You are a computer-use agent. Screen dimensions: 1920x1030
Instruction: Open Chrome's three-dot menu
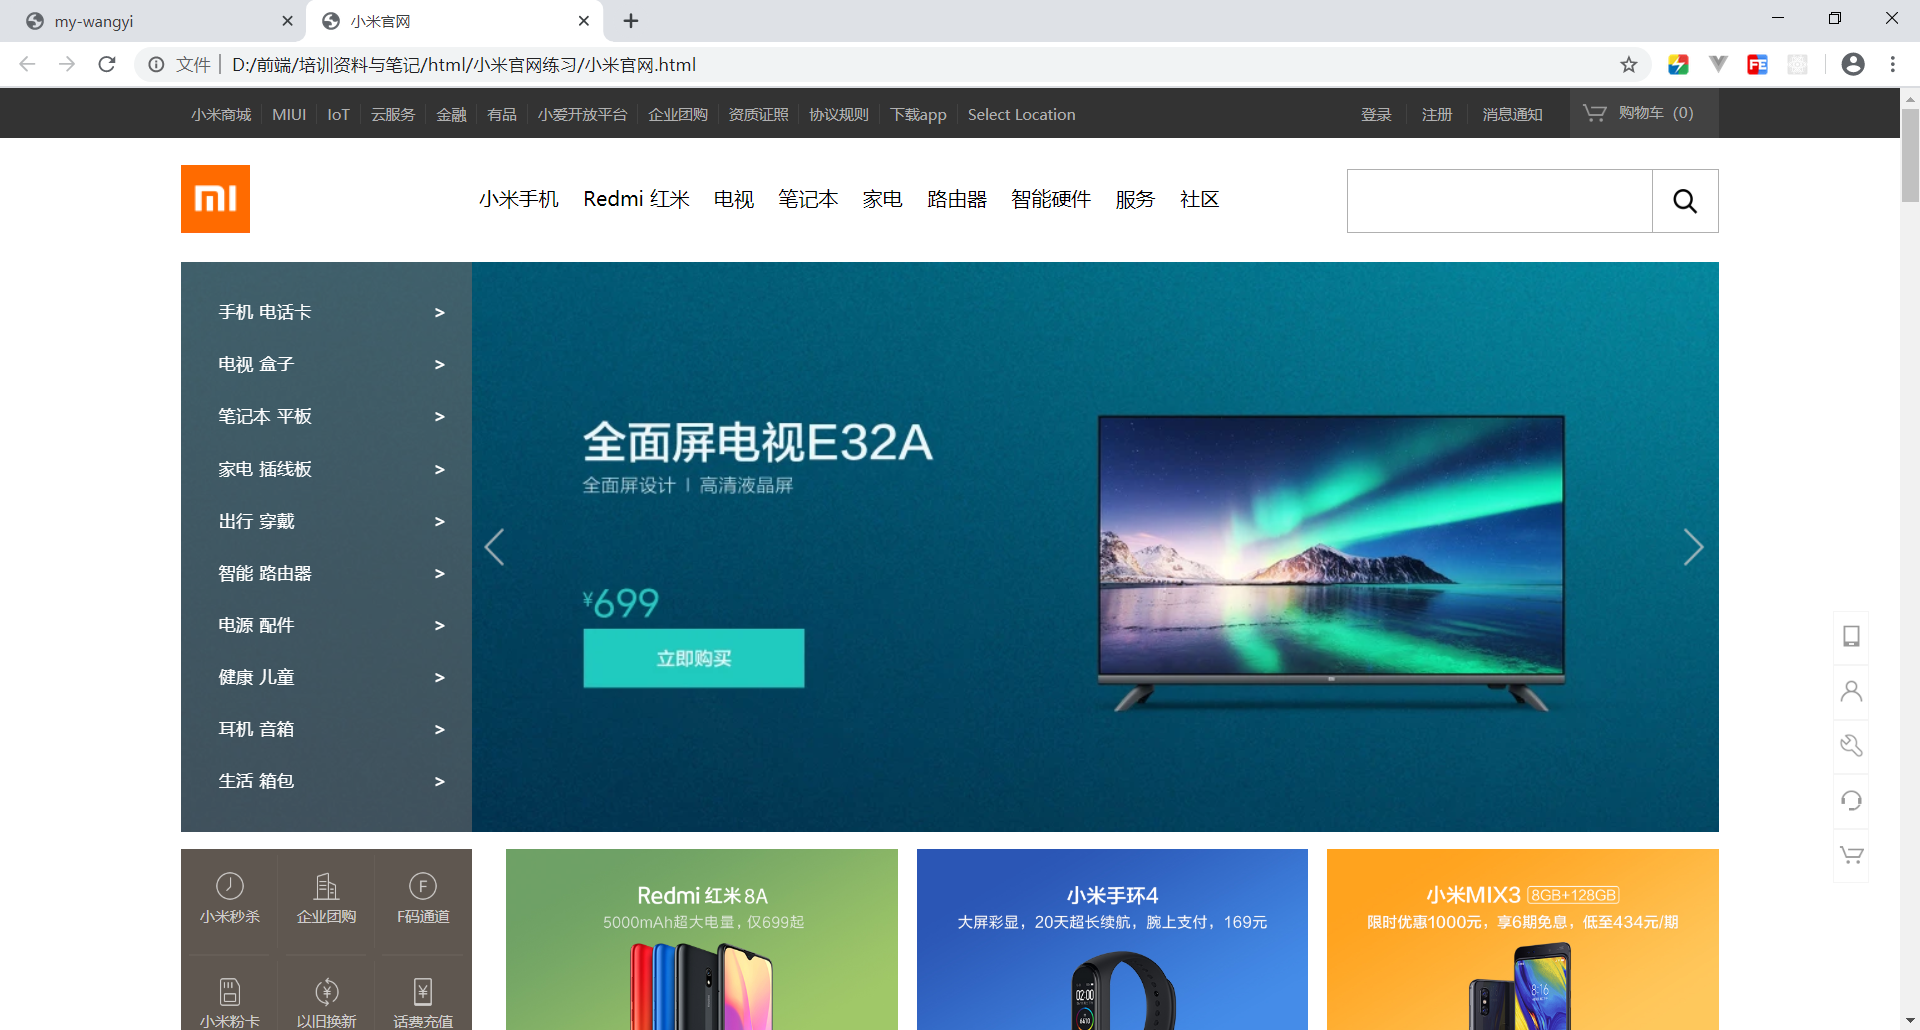point(1893,65)
